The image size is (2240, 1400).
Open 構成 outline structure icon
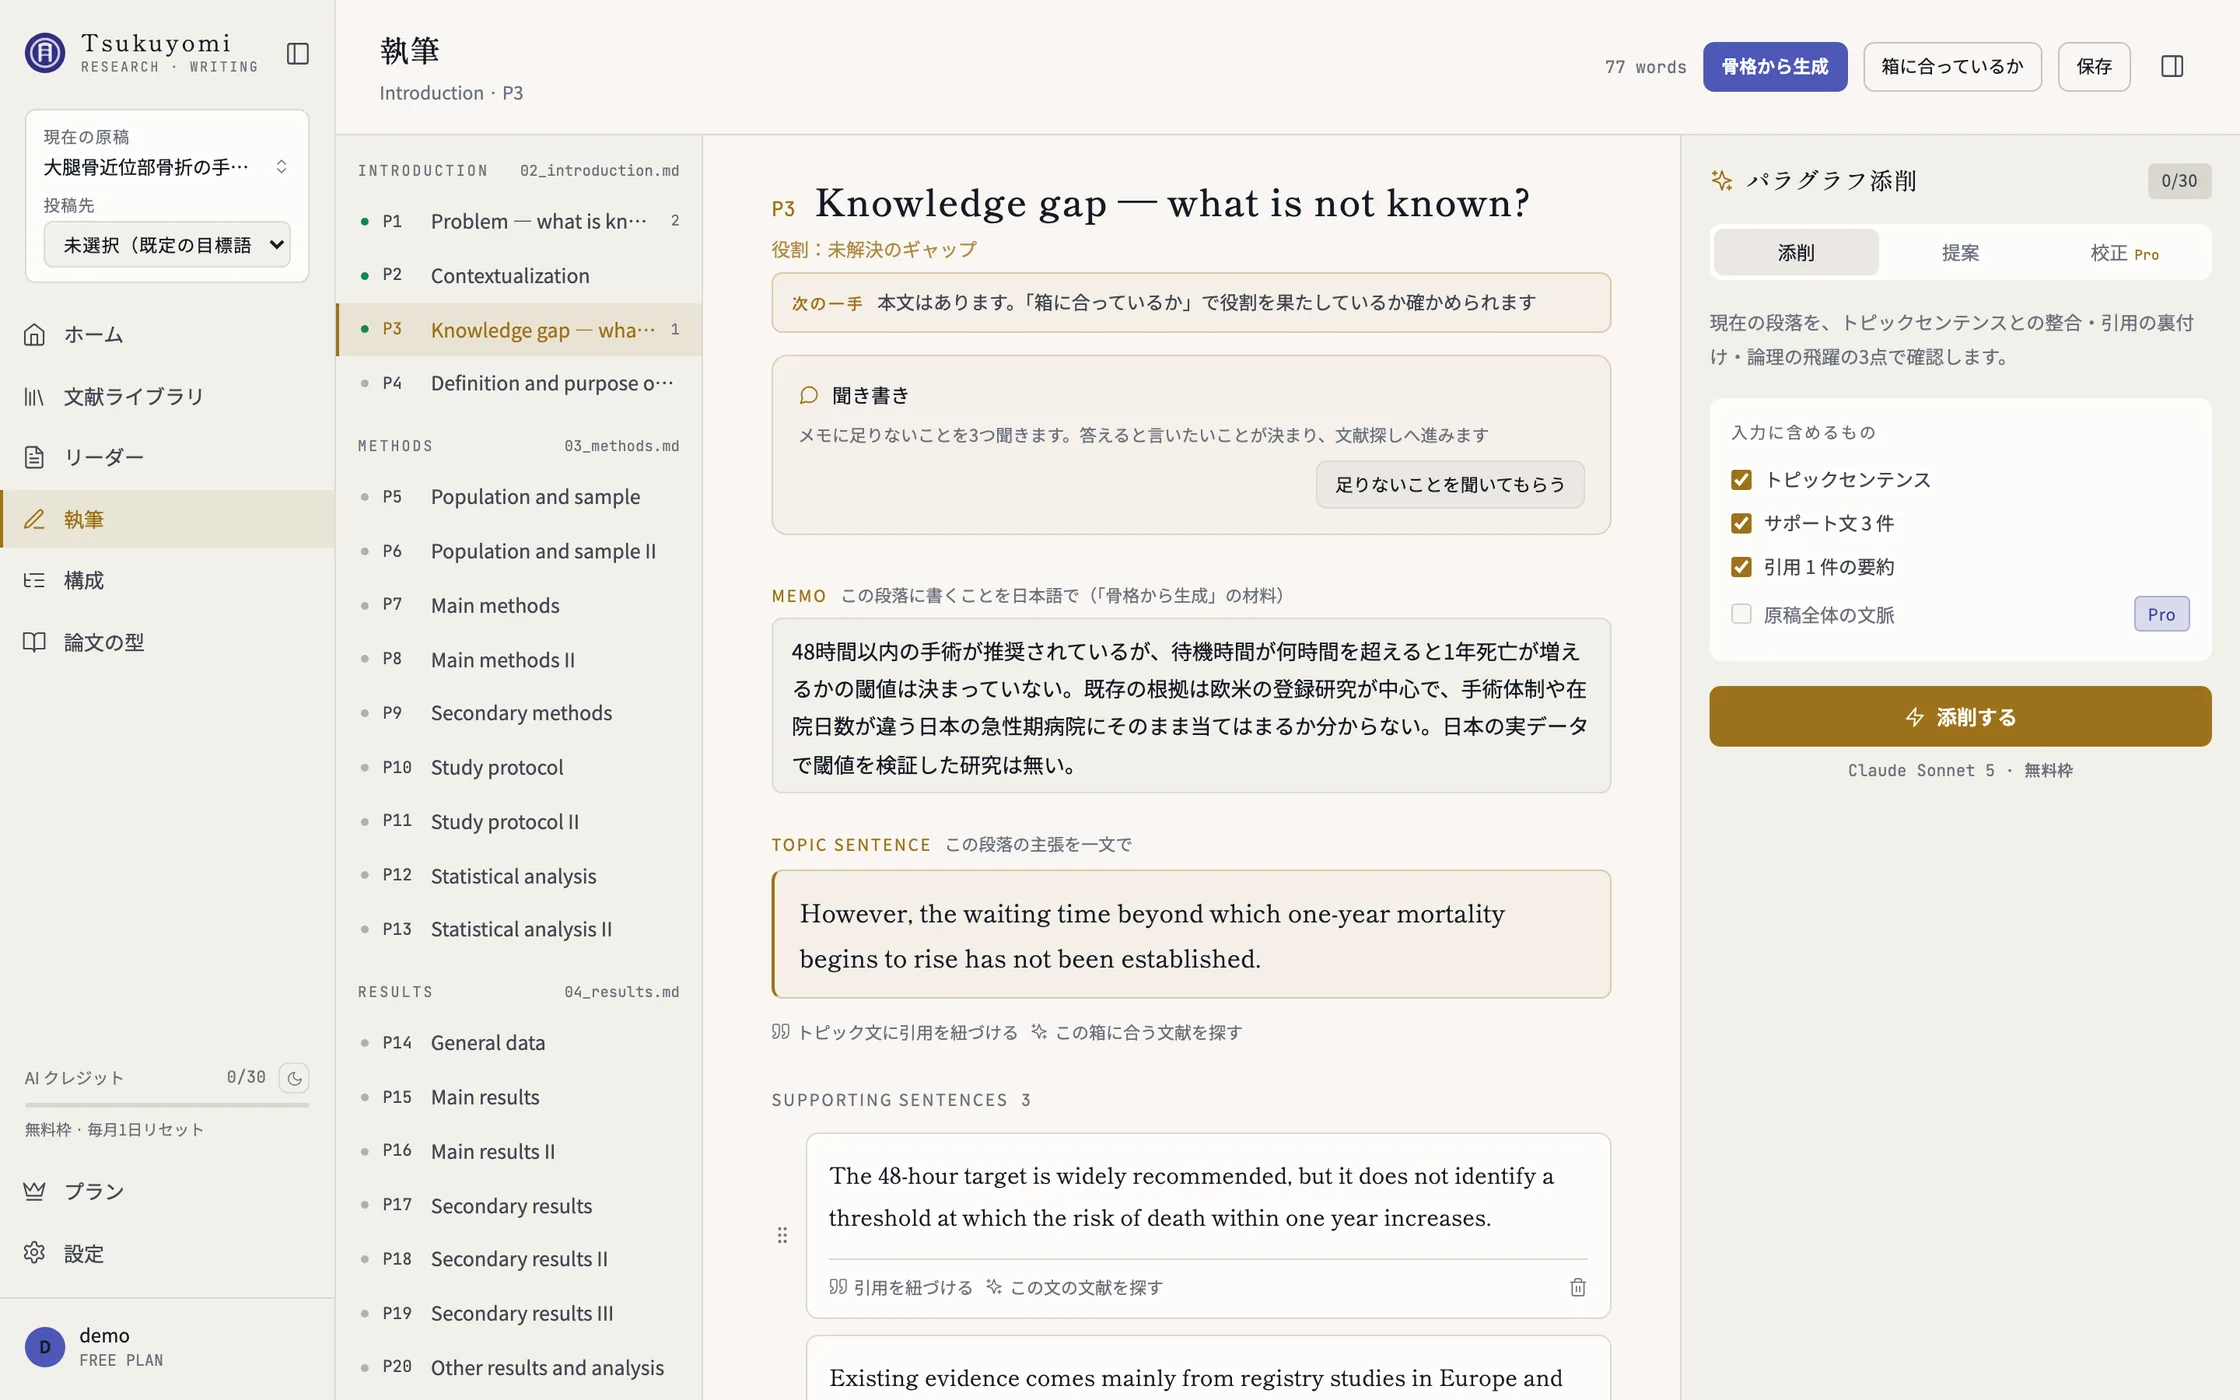[35, 580]
